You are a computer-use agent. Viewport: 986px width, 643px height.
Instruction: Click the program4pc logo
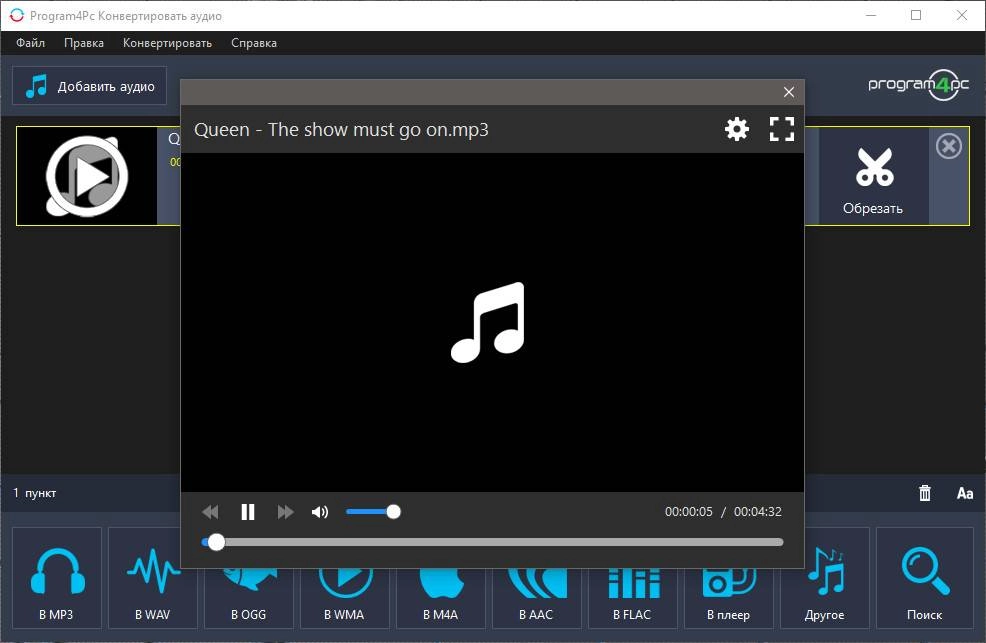coord(918,85)
